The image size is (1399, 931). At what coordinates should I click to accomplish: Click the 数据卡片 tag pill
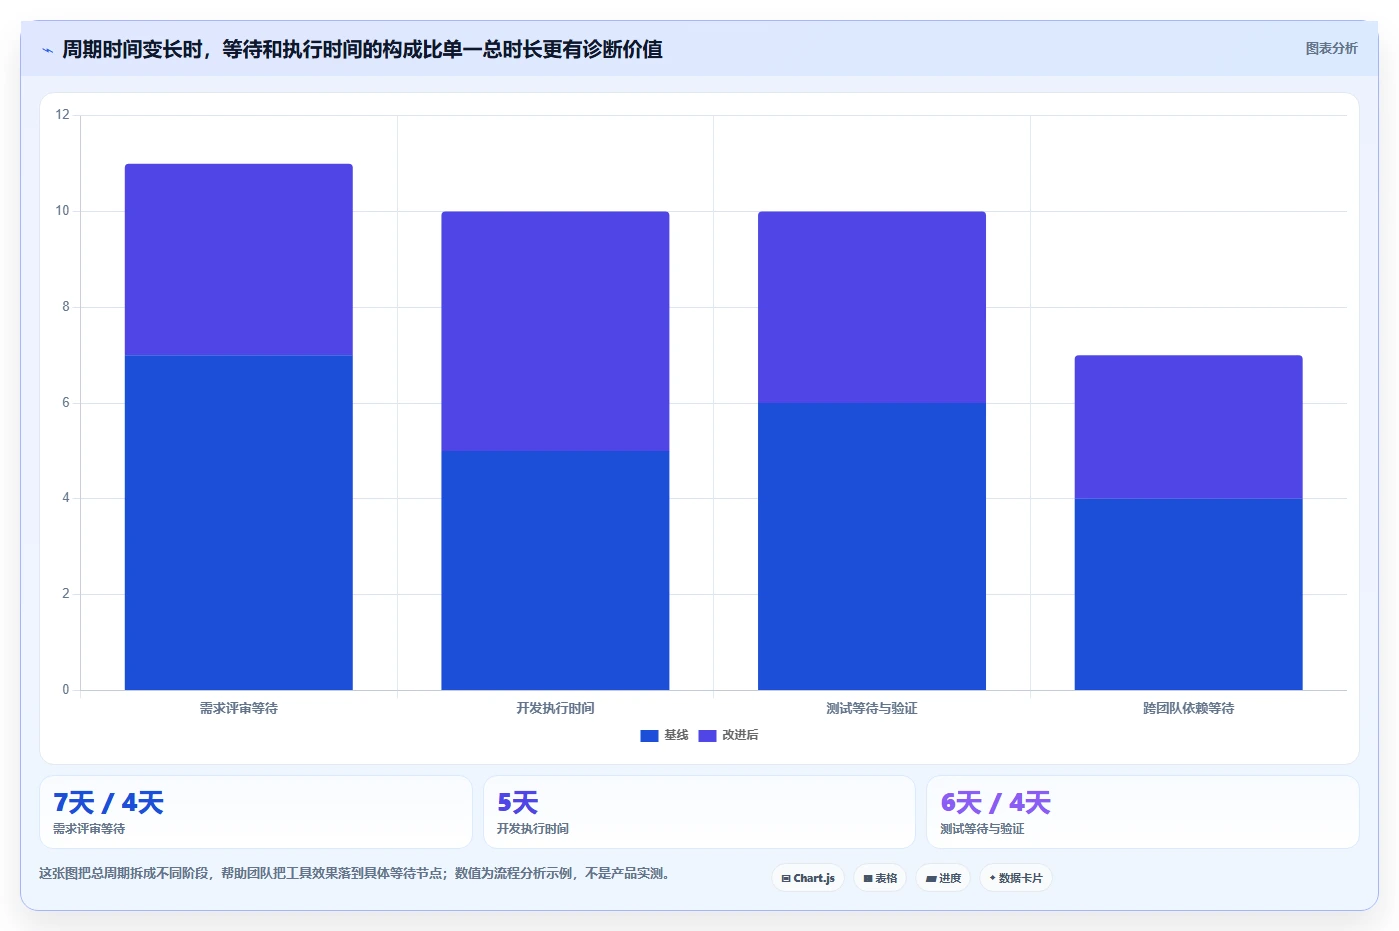tap(1016, 878)
